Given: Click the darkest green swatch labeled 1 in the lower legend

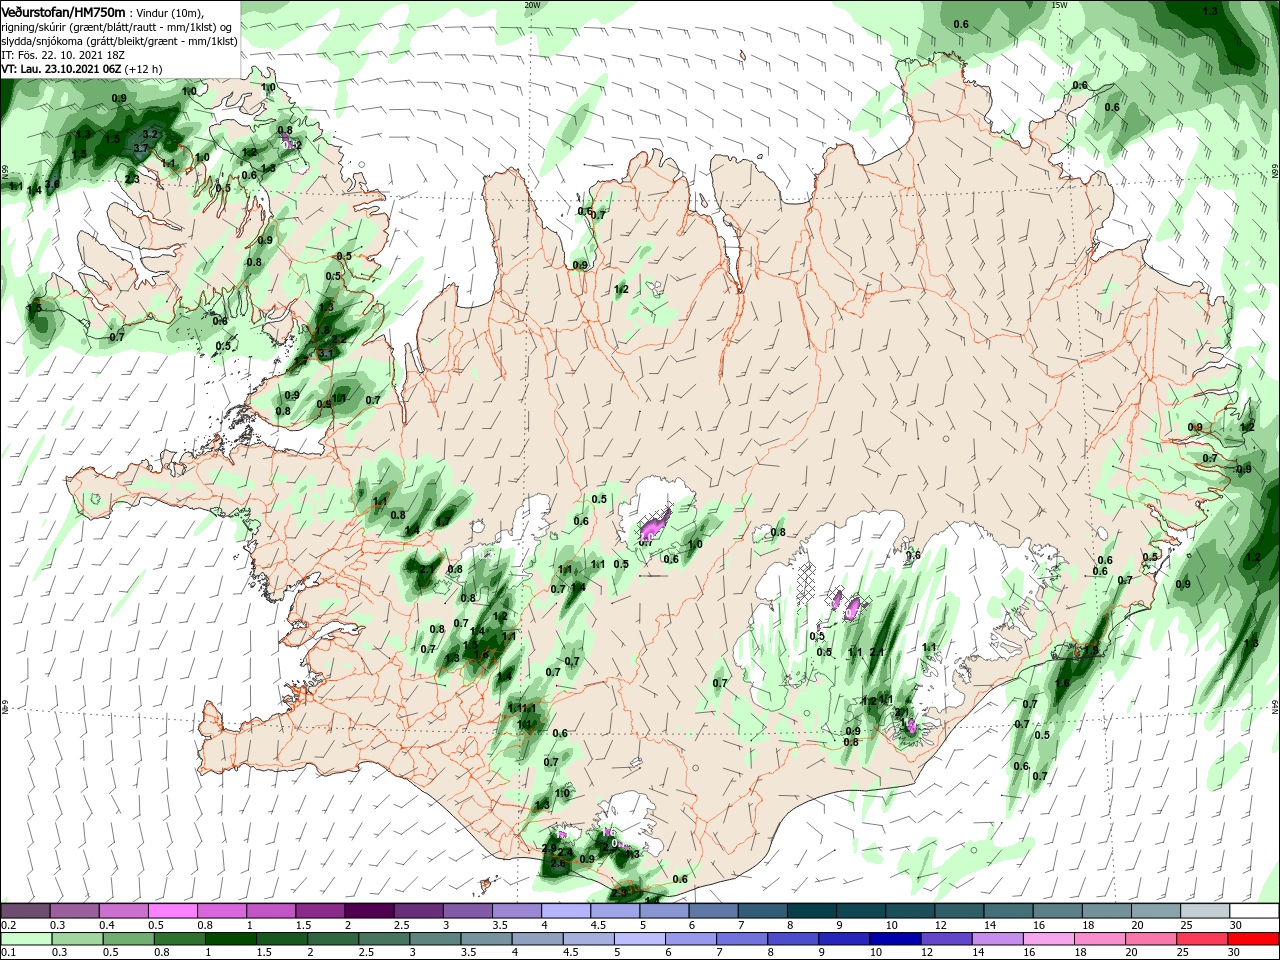Looking at the screenshot, I should 229,939.
